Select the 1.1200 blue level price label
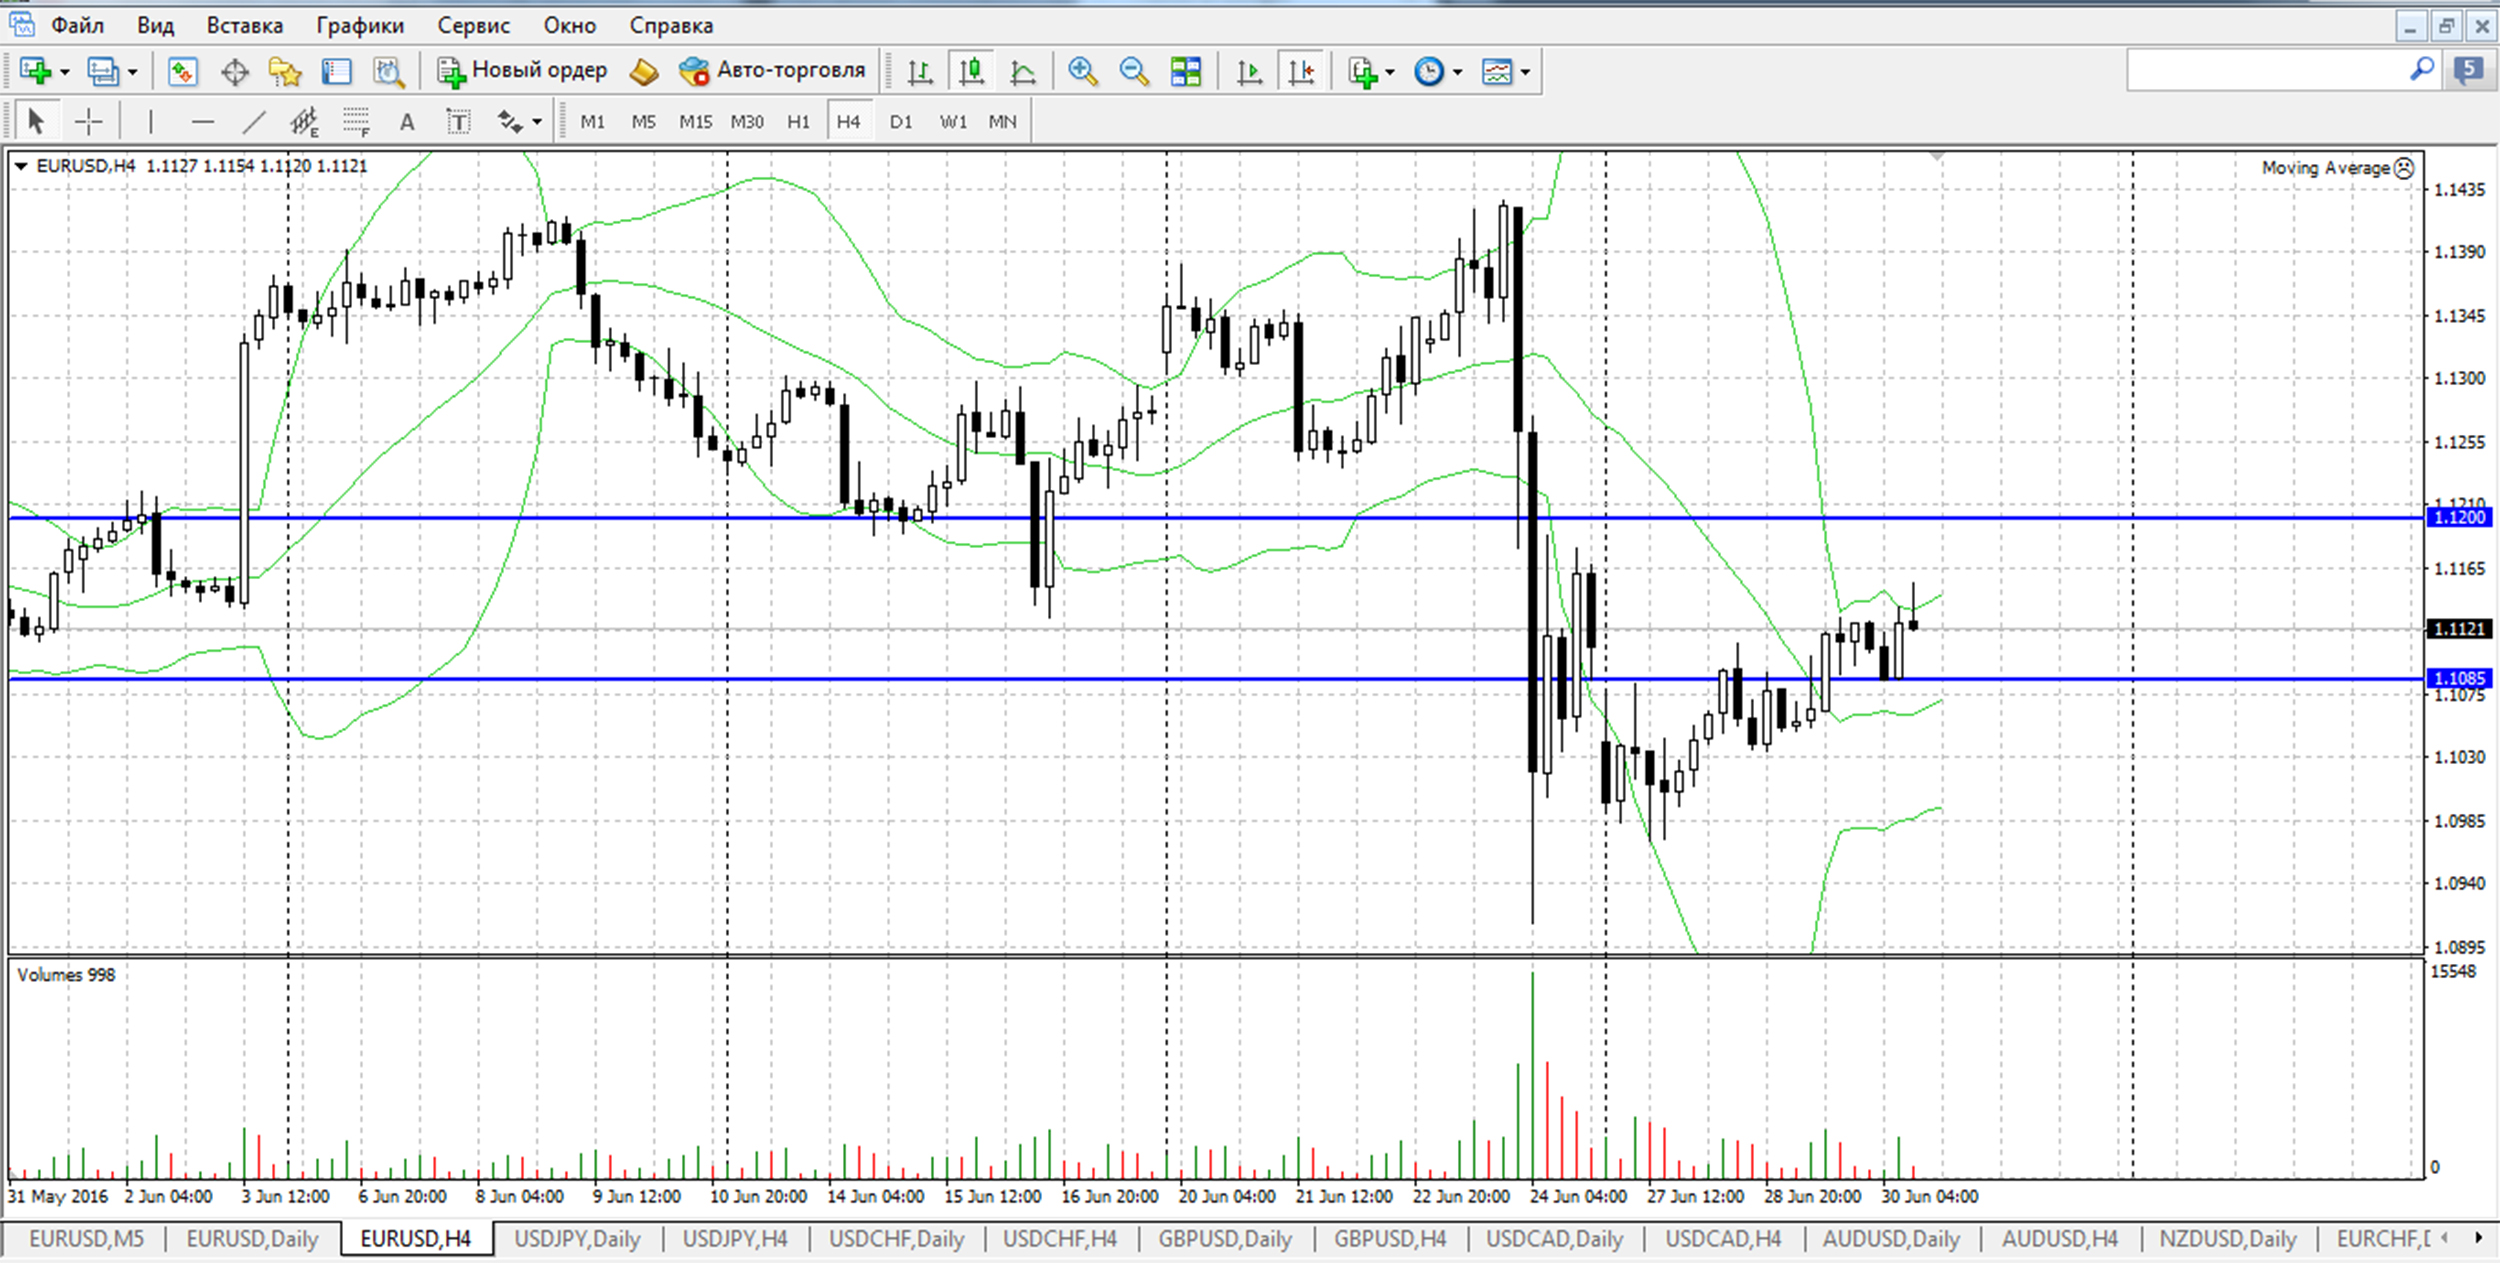2500x1263 pixels. (2460, 517)
